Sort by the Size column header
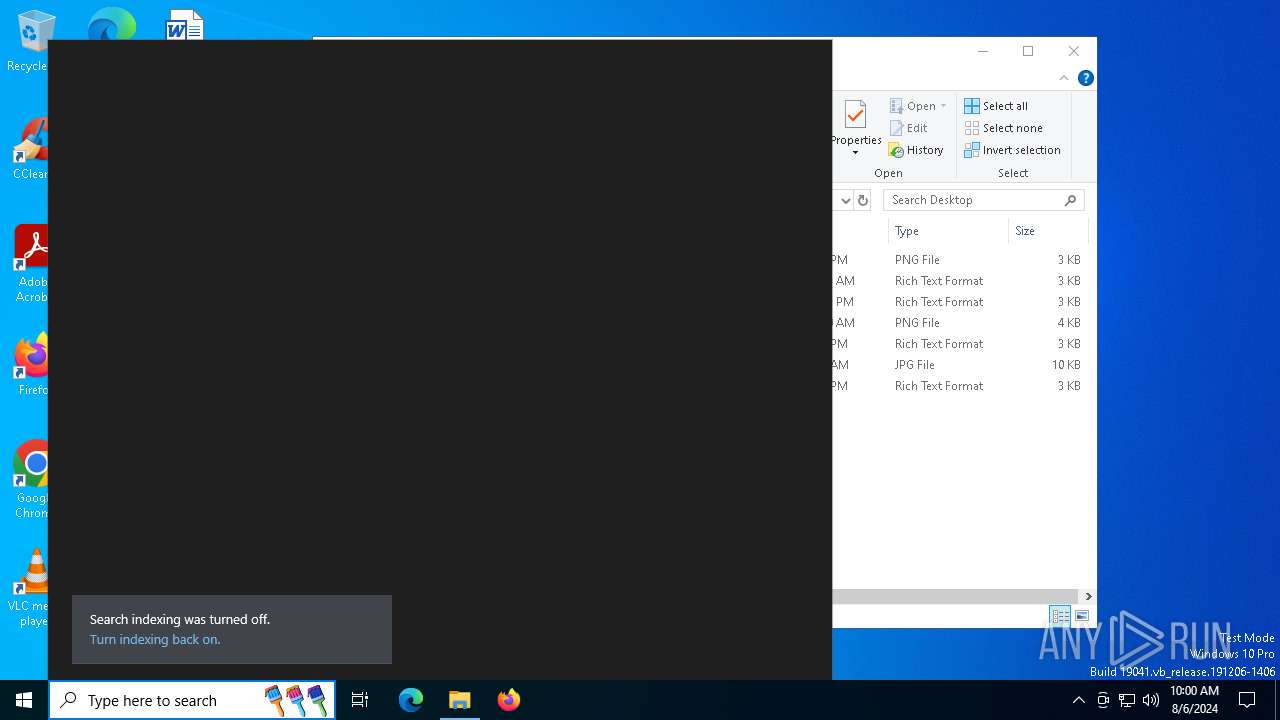The height and width of the screenshot is (720, 1280). pyautogui.click(x=1047, y=231)
